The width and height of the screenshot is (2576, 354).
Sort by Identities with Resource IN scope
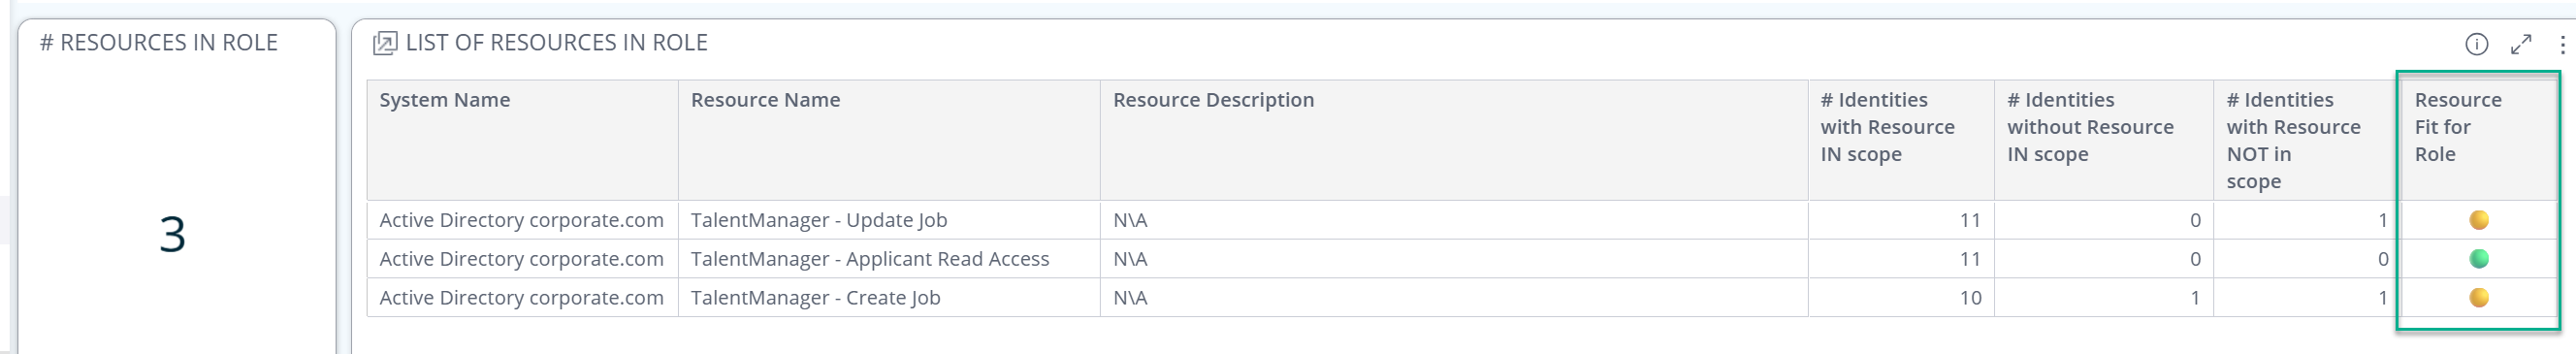pyautogui.click(x=1887, y=127)
